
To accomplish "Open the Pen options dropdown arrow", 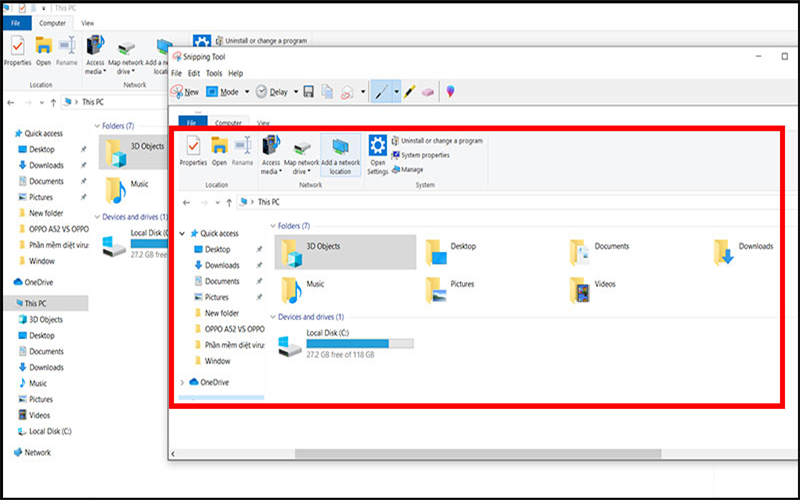I will pos(396,92).
